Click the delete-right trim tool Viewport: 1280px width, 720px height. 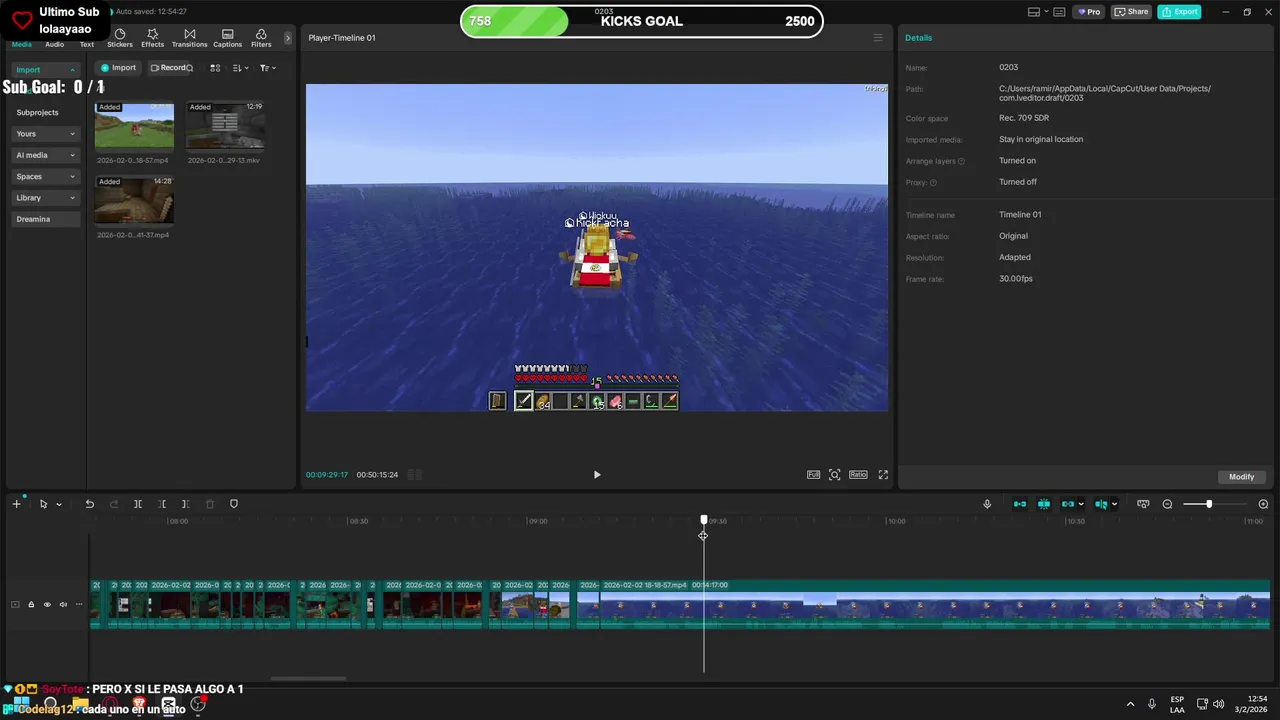point(185,504)
